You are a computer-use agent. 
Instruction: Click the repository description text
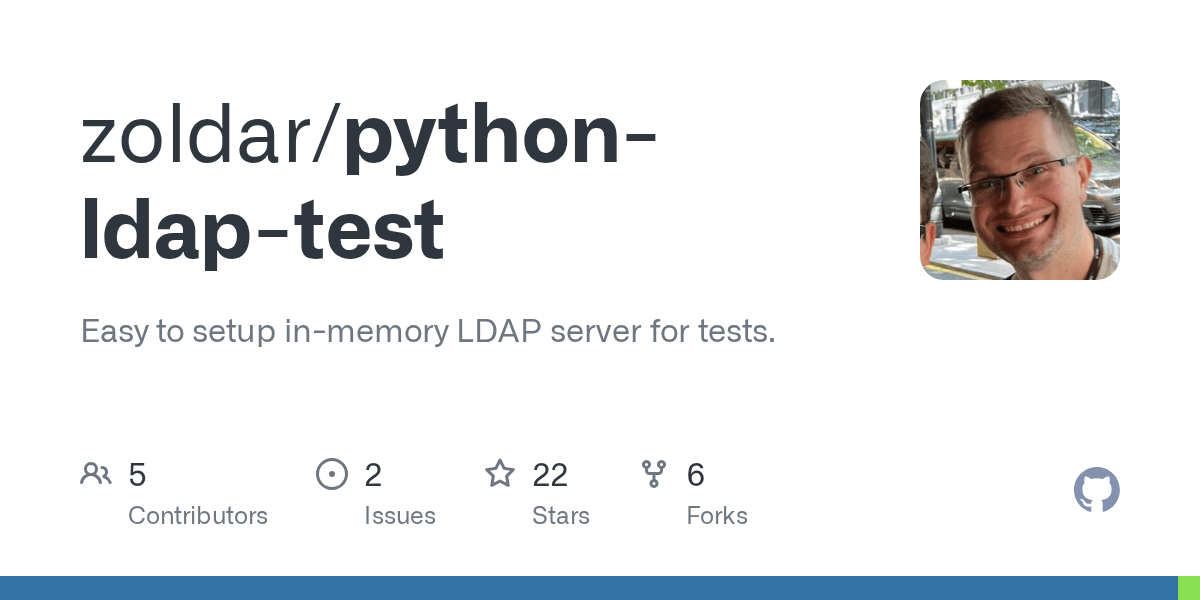428,332
